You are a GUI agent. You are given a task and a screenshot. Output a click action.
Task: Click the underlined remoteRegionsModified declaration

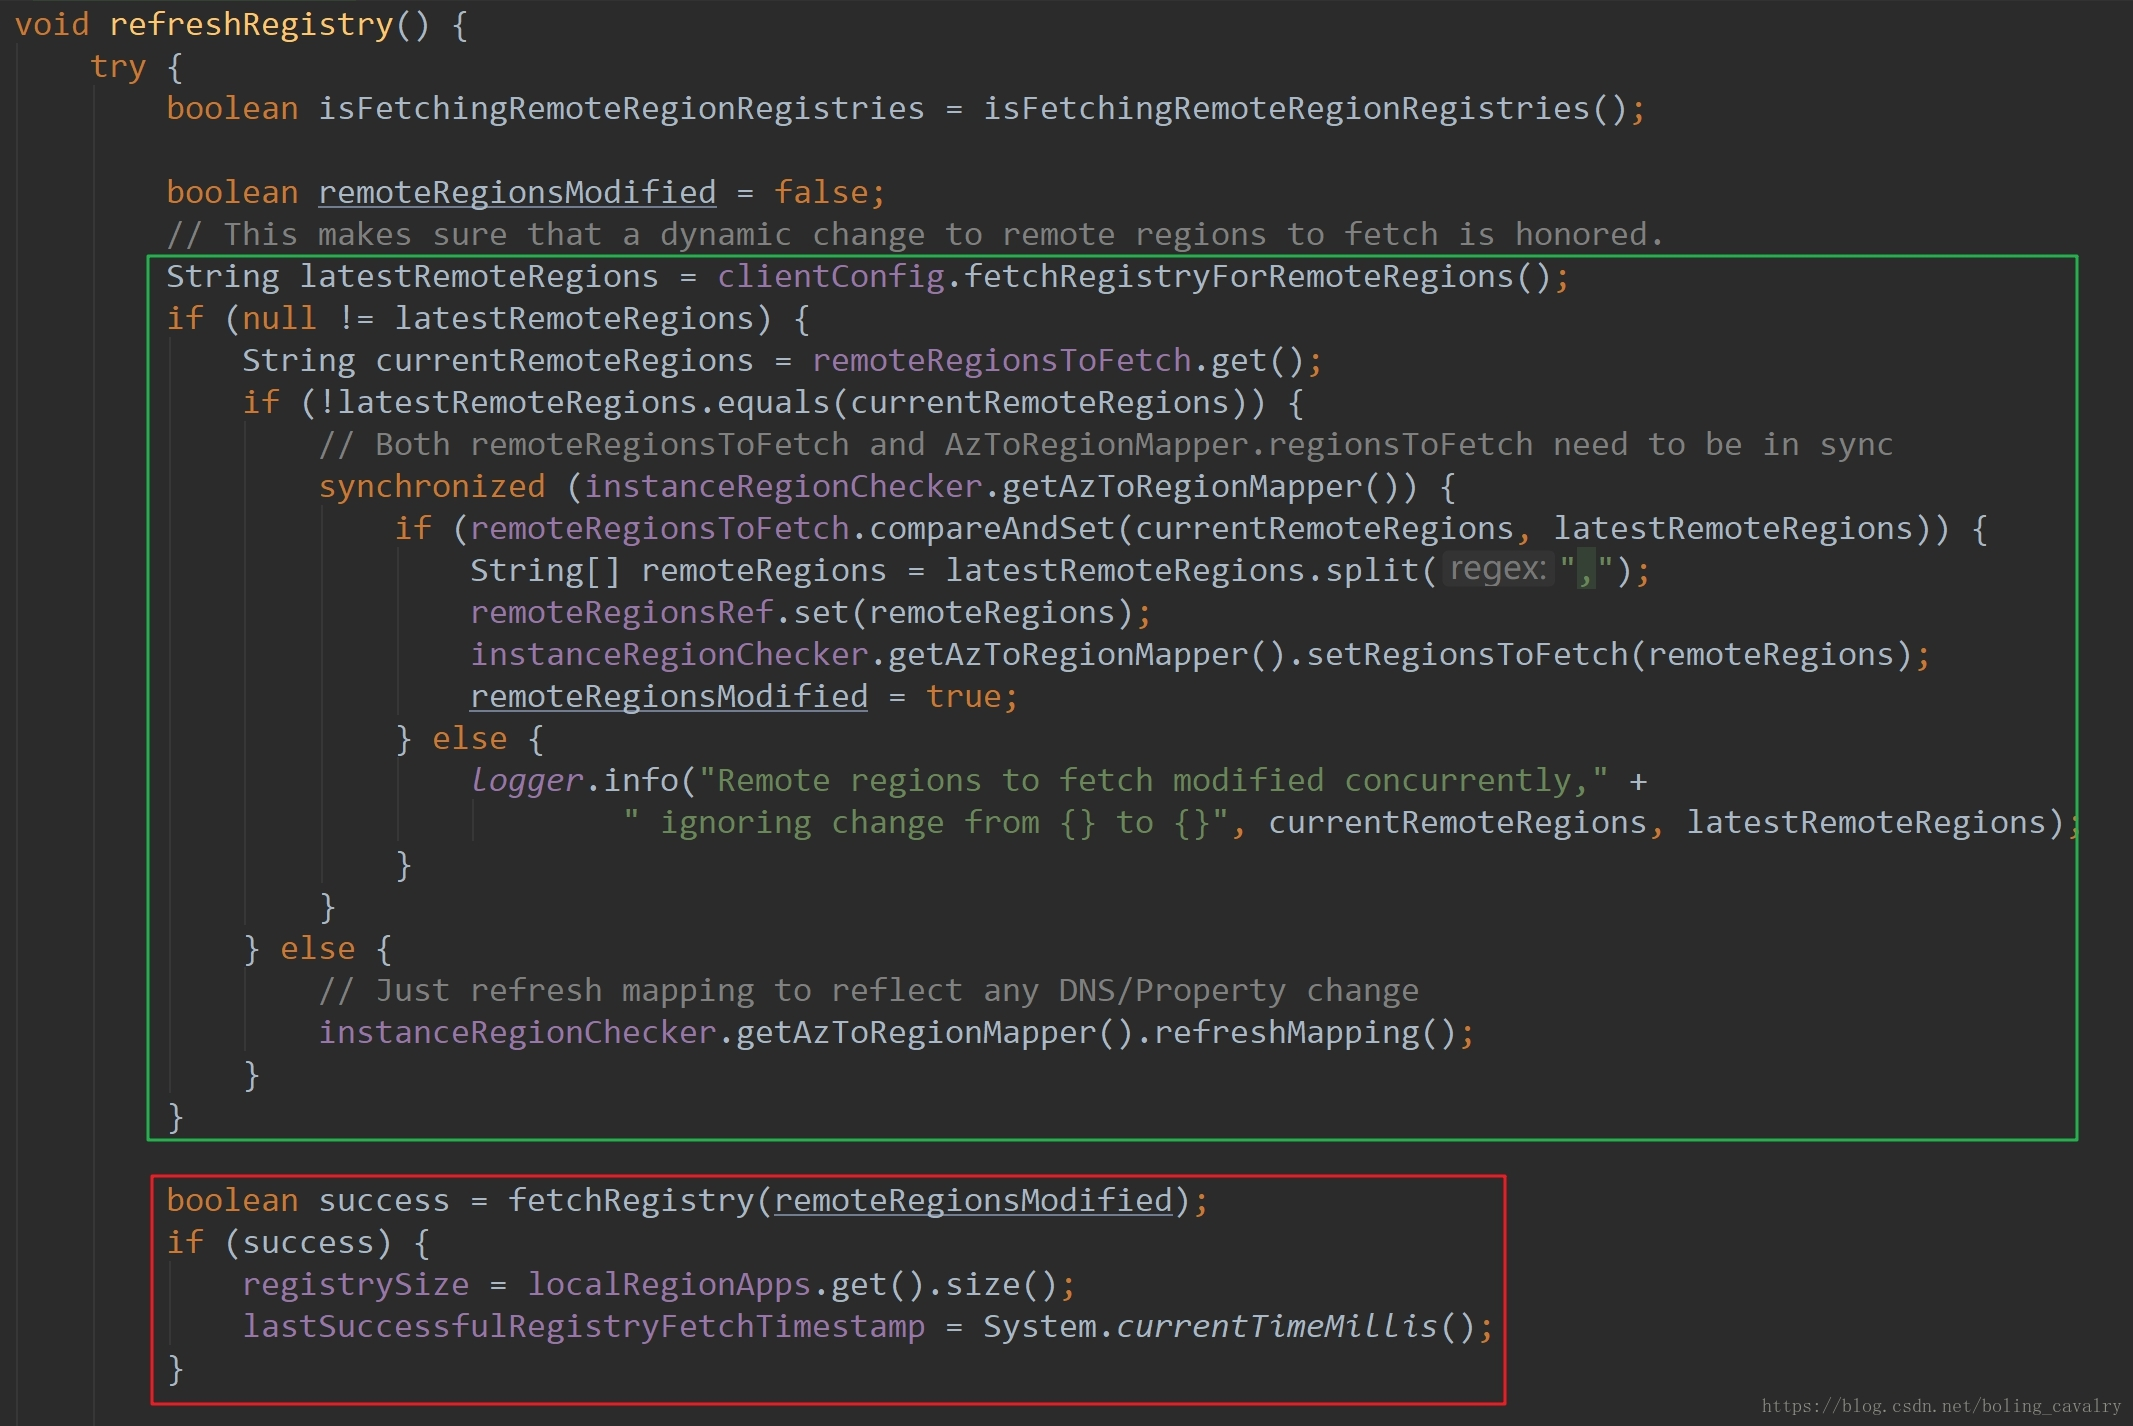tap(517, 192)
